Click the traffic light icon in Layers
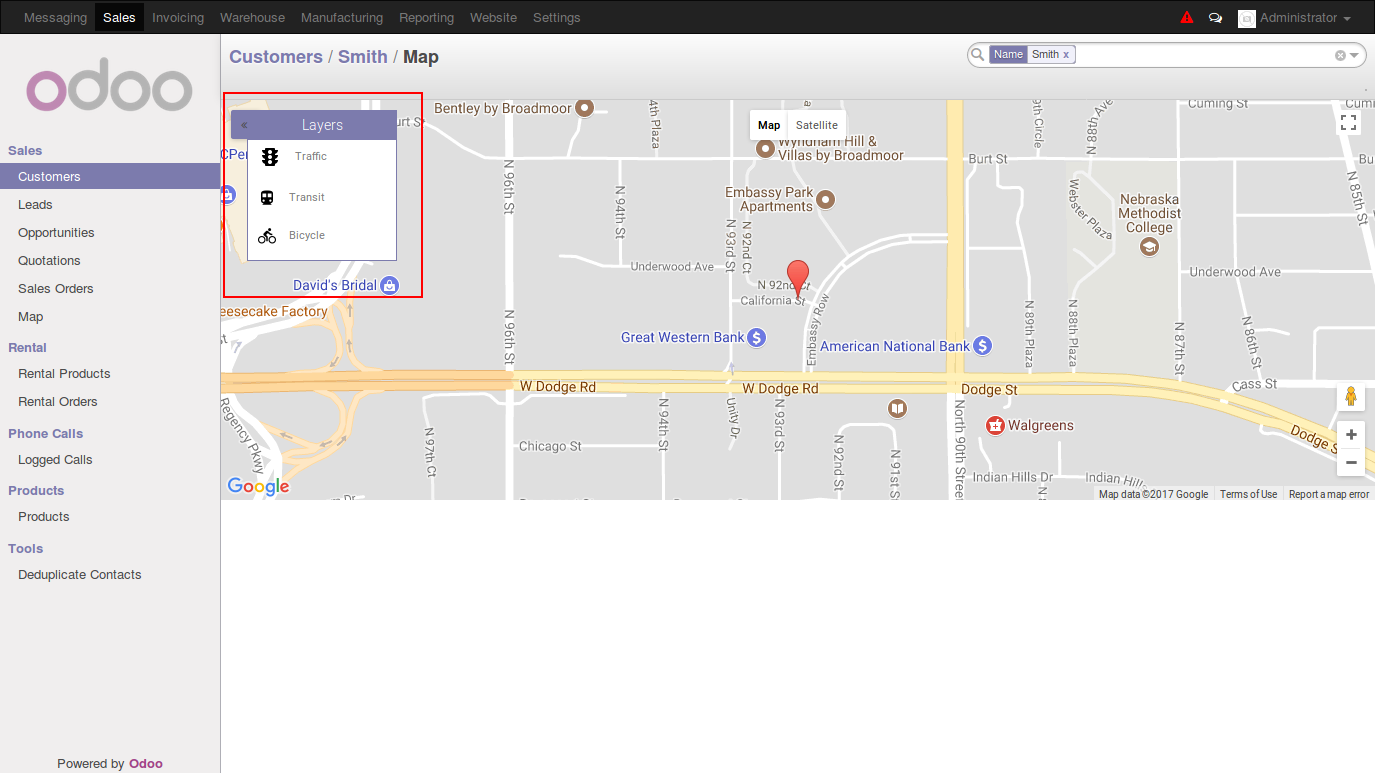The width and height of the screenshot is (1375, 773). [x=270, y=157]
